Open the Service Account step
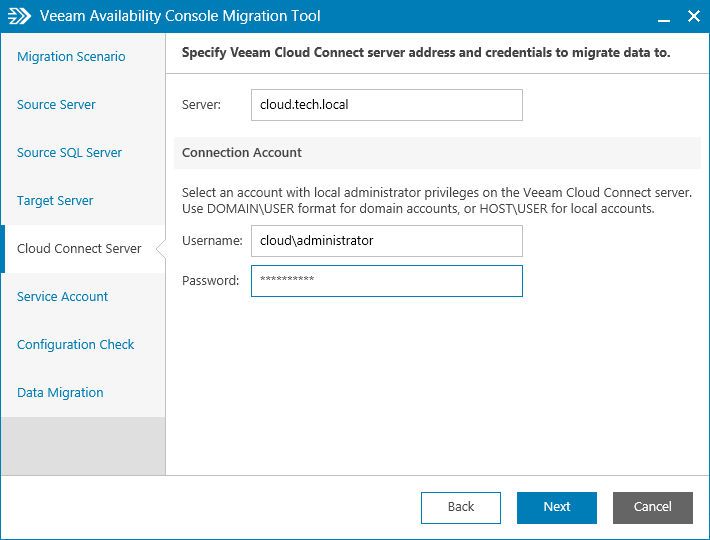 coord(62,297)
